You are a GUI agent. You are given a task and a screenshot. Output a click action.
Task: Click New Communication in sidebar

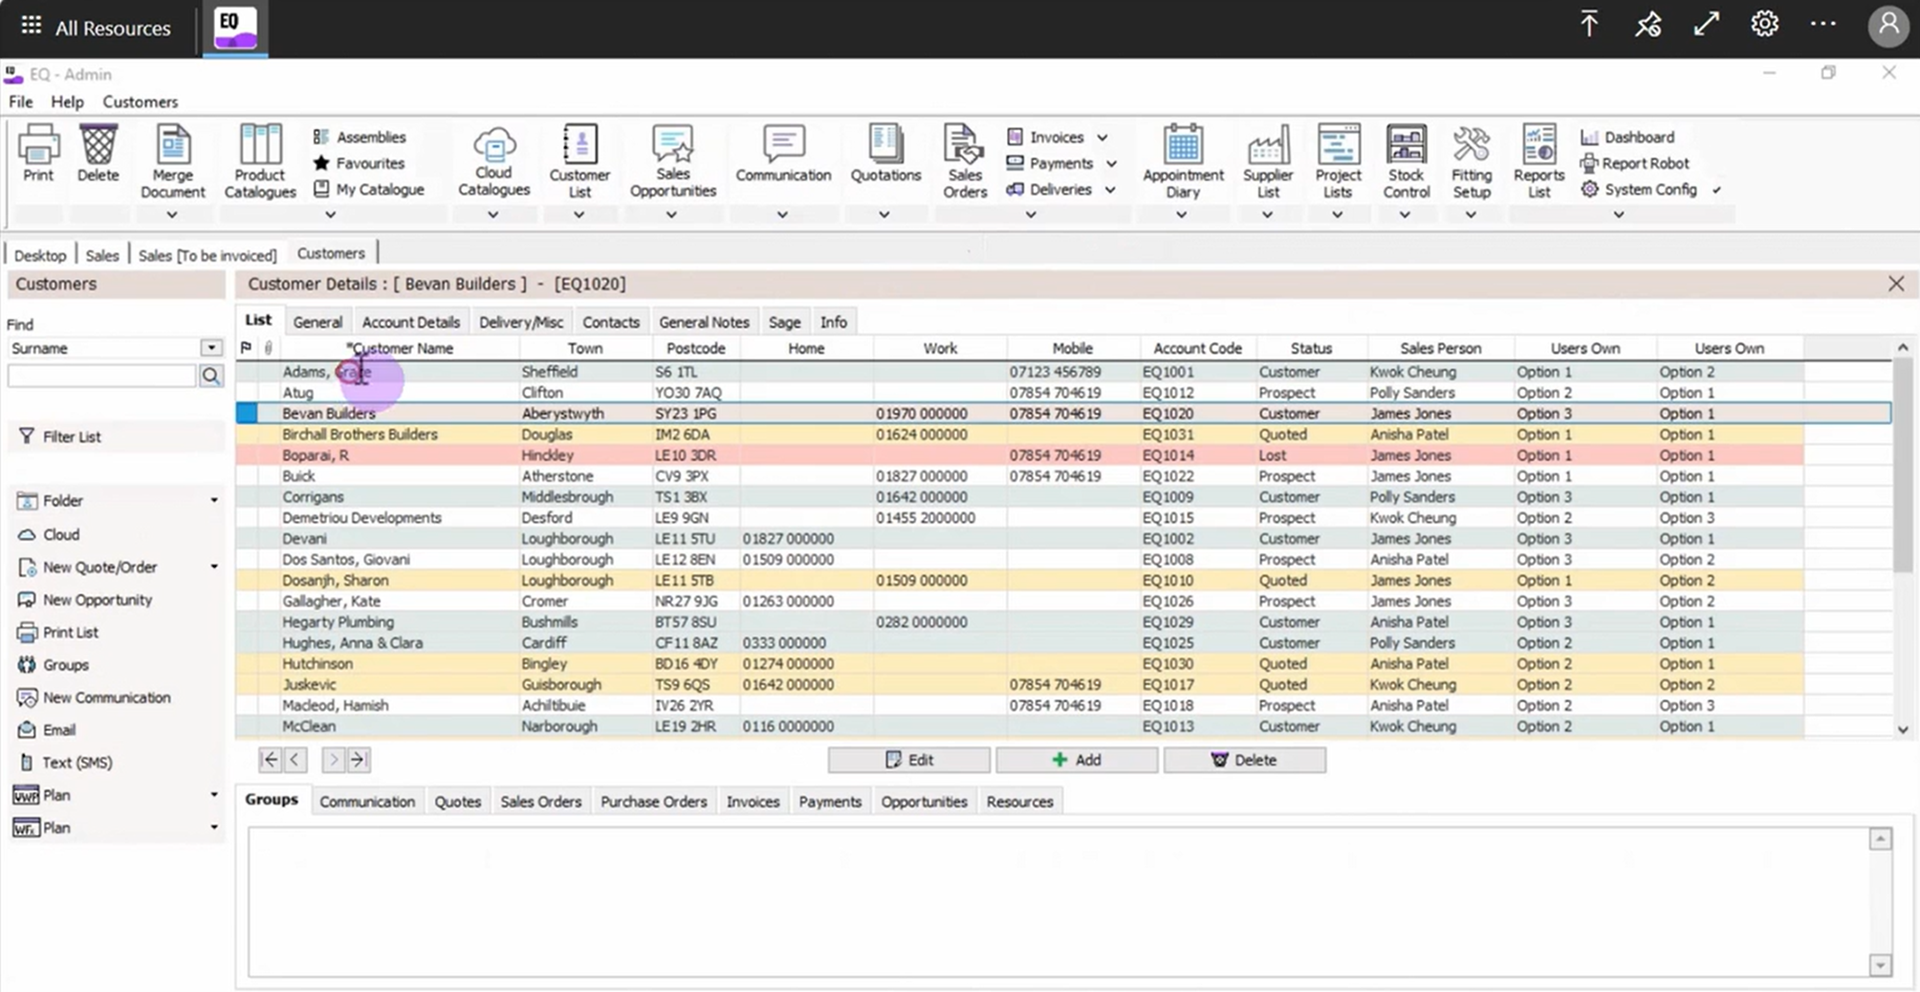pos(94,698)
